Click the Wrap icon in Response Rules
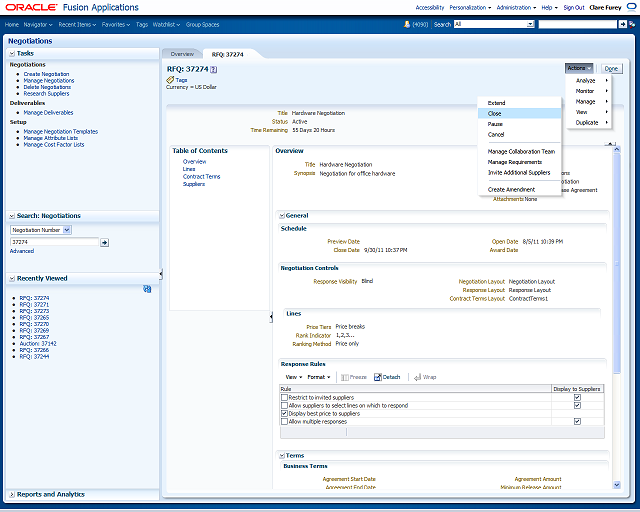This screenshot has height=512, width=640. tap(417, 377)
